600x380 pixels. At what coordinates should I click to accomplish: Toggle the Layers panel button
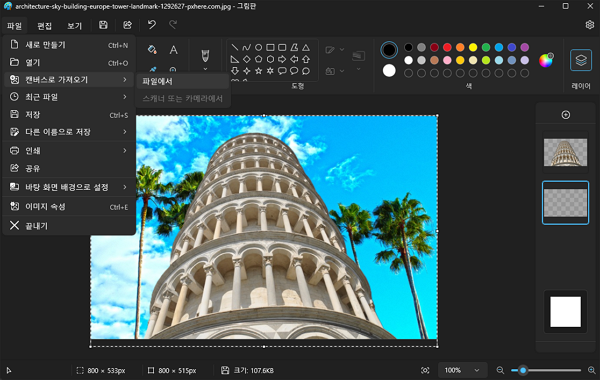[x=581, y=60]
